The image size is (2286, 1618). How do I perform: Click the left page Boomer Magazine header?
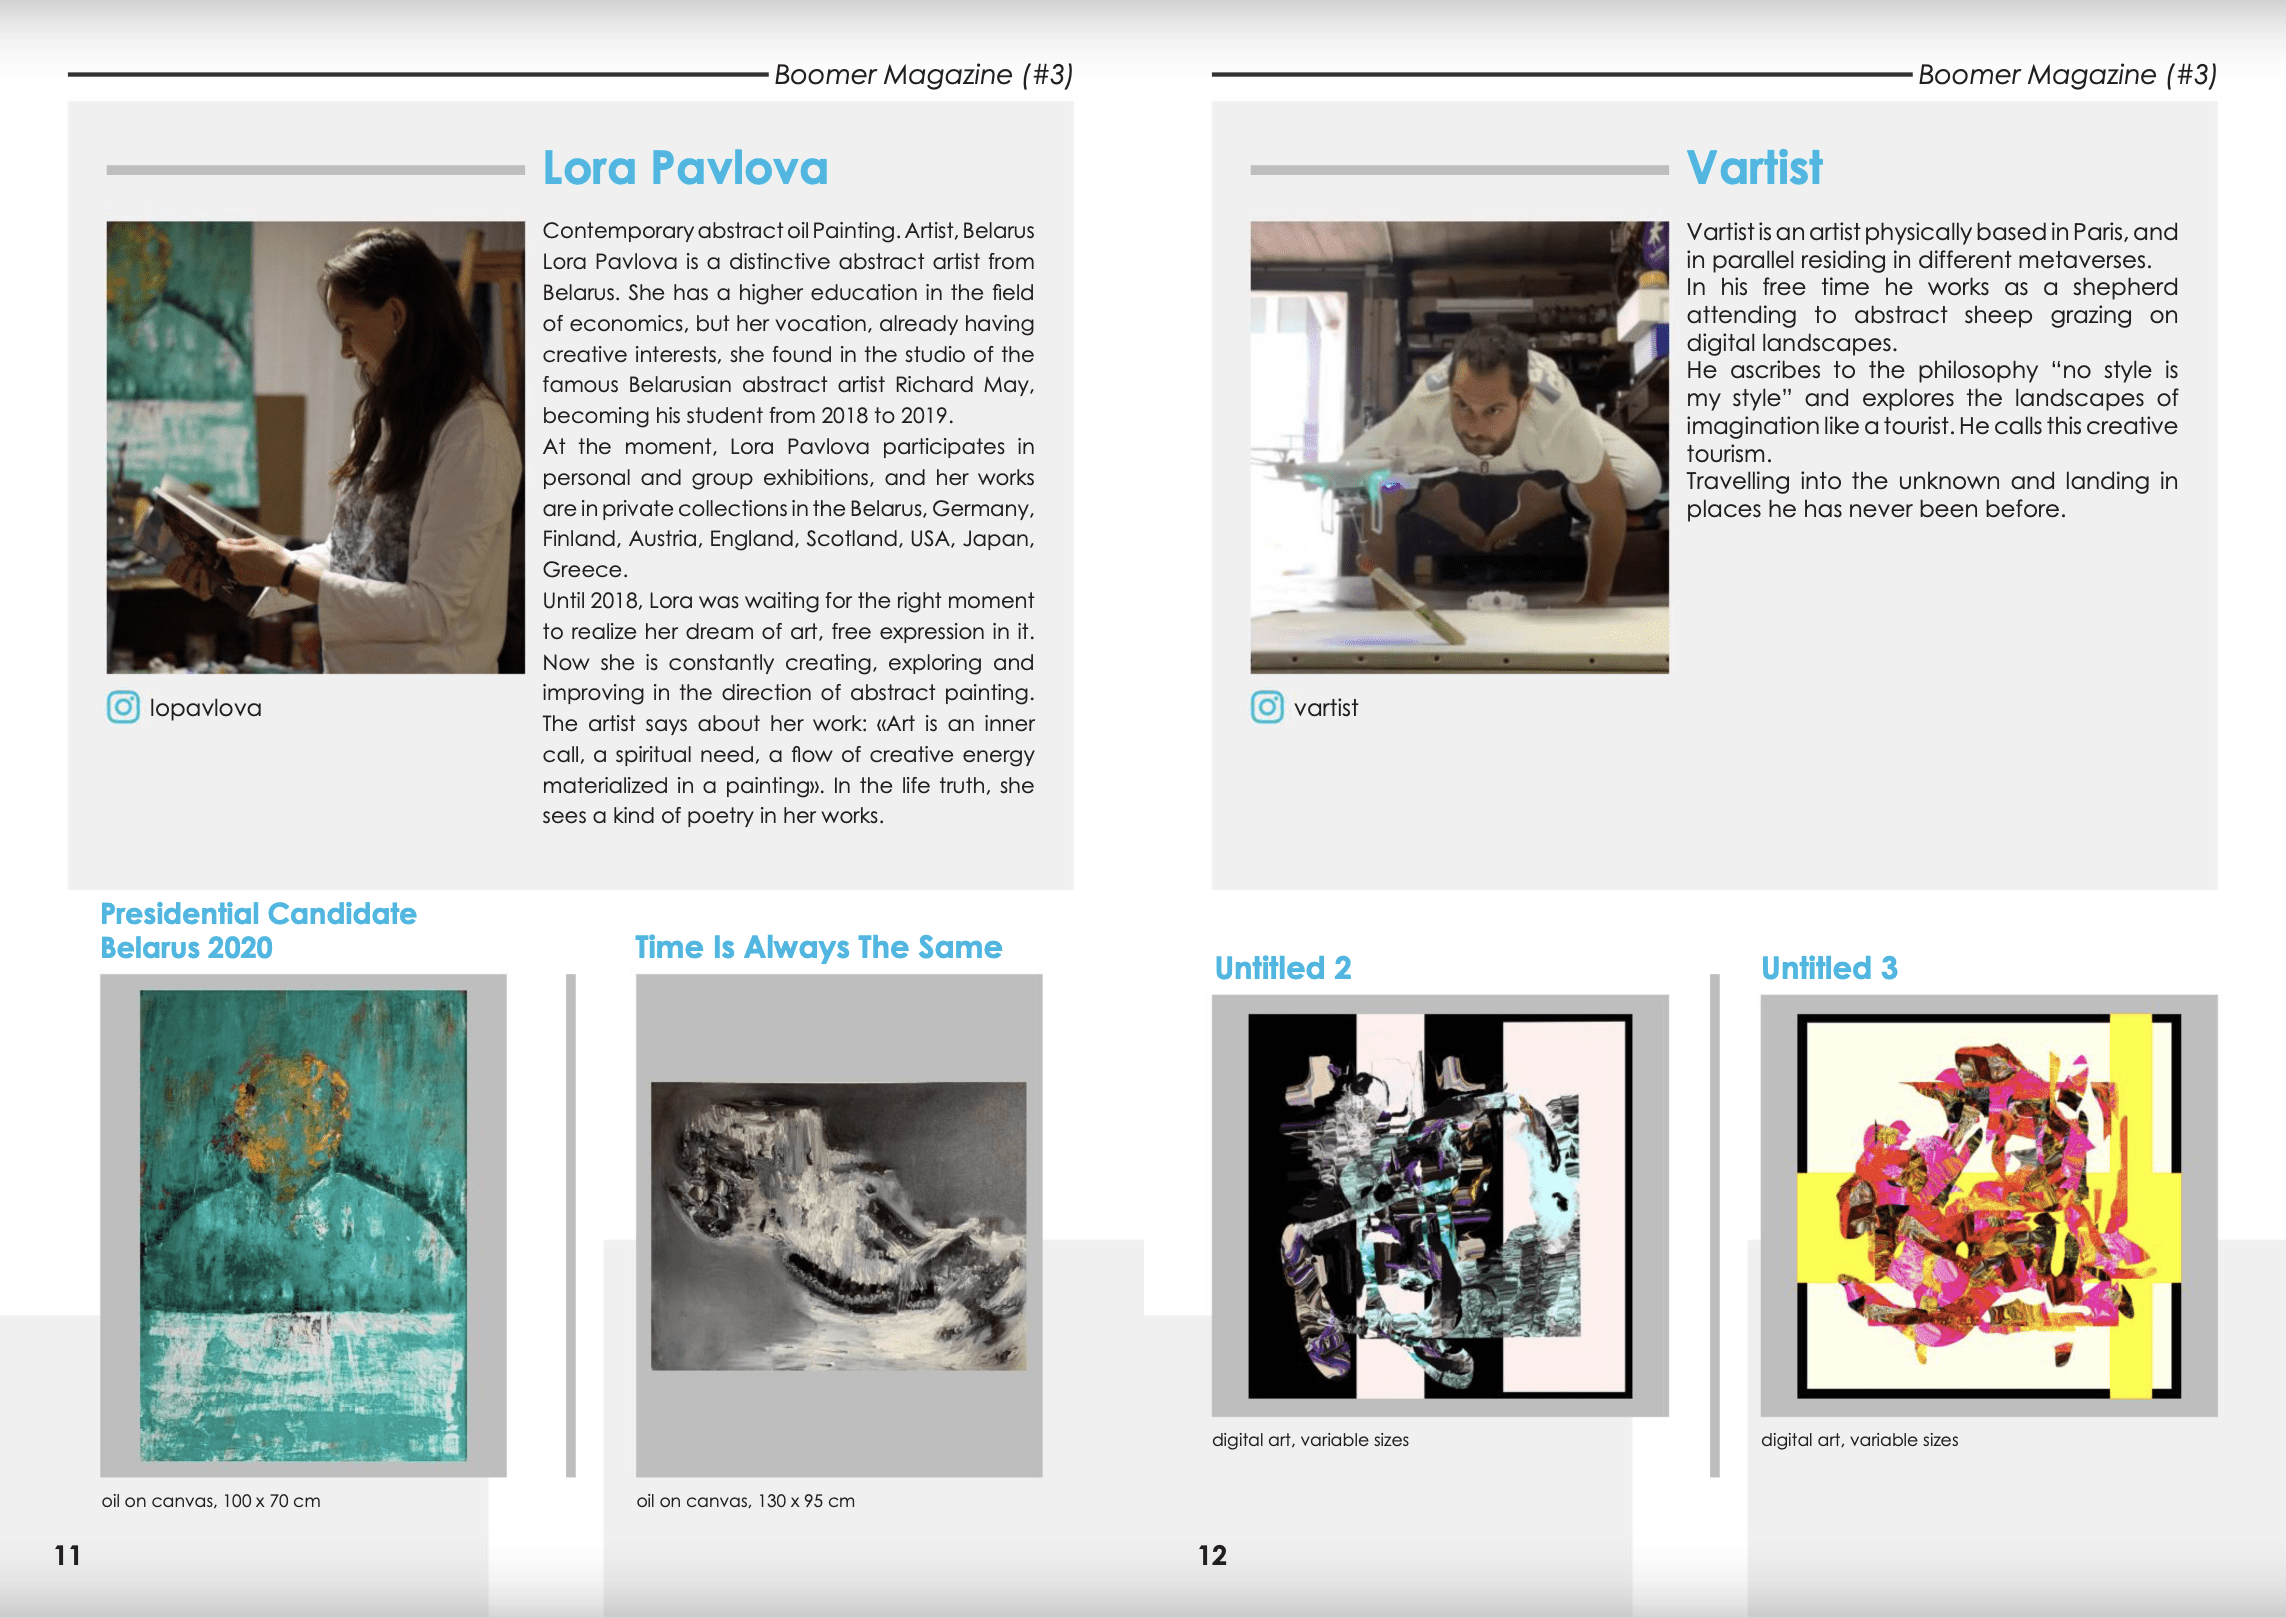click(923, 75)
